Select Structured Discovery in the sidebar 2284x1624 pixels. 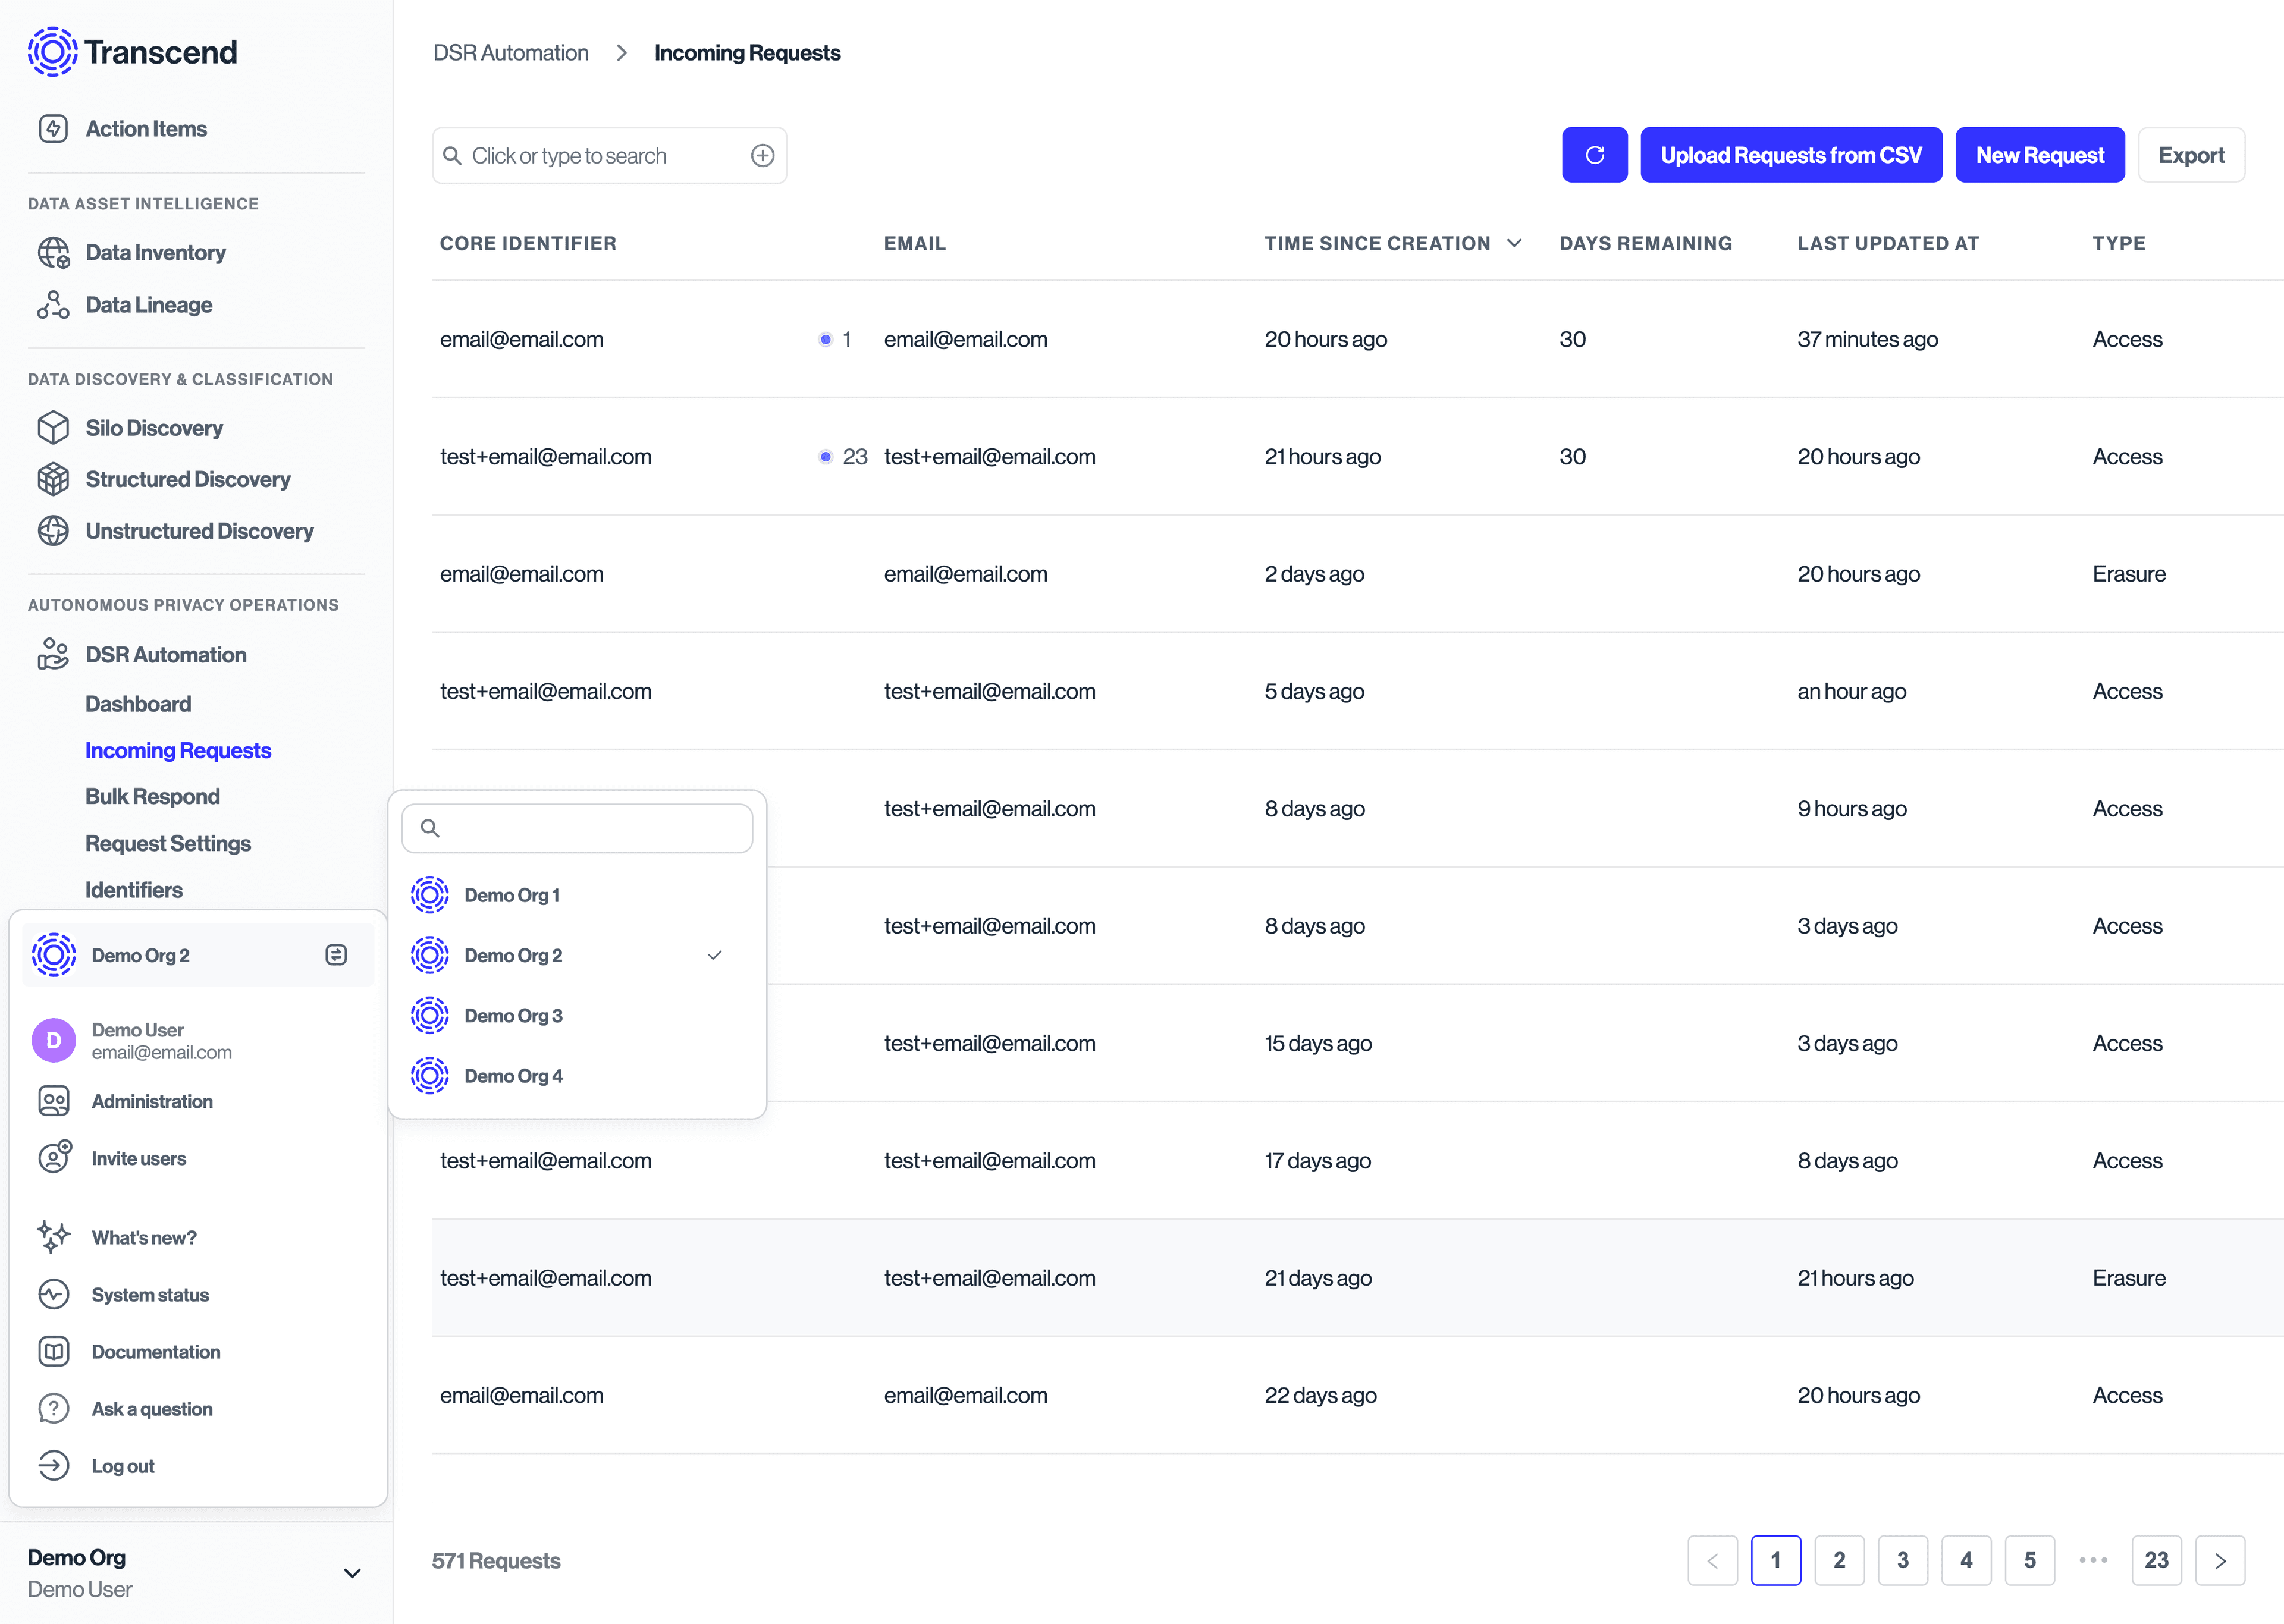coord(187,479)
